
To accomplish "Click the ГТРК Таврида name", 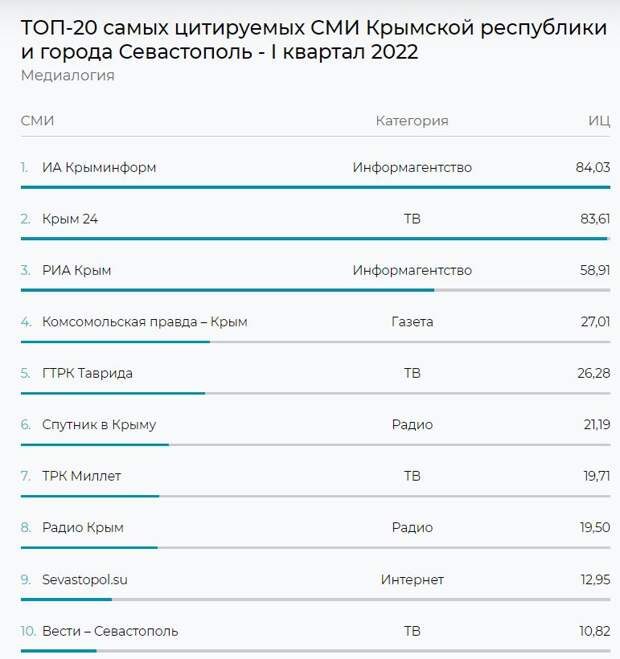I will coord(87,373).
